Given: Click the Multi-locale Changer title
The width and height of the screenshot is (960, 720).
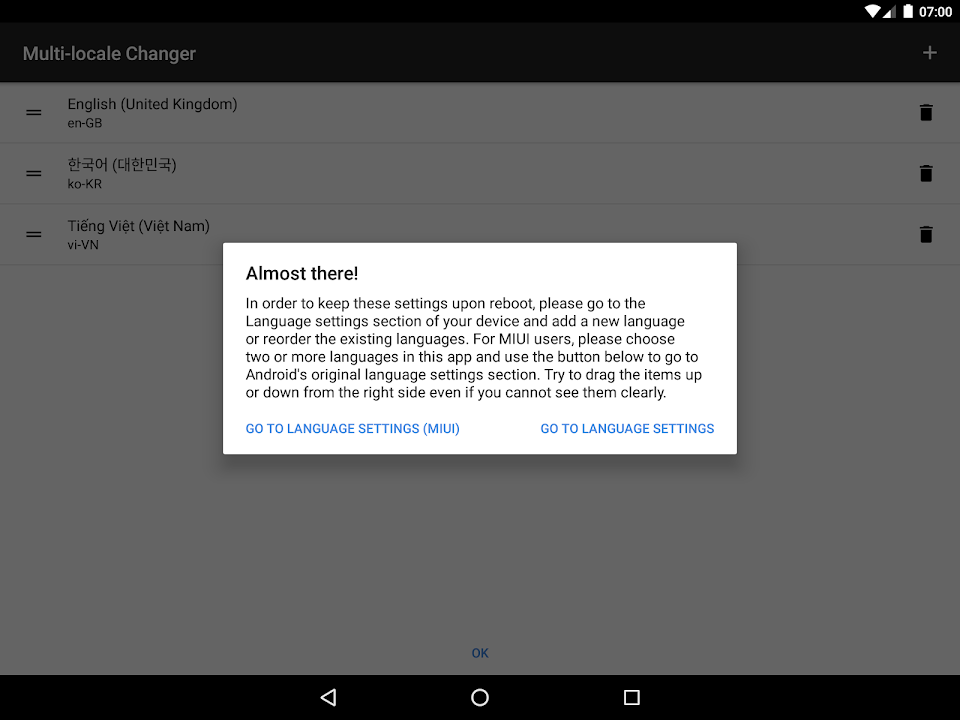Looking at the screenshot, I should pos(109,54).
